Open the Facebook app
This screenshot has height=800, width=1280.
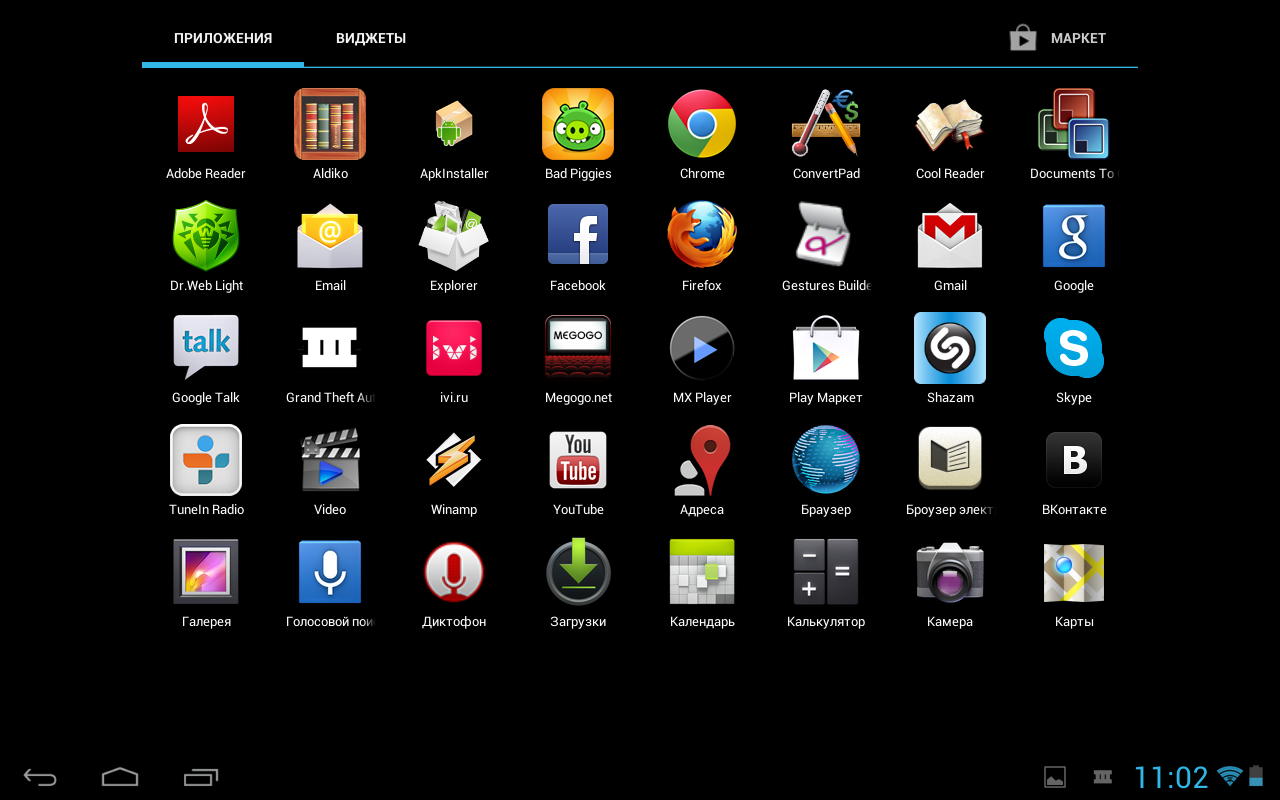[578, 236]
